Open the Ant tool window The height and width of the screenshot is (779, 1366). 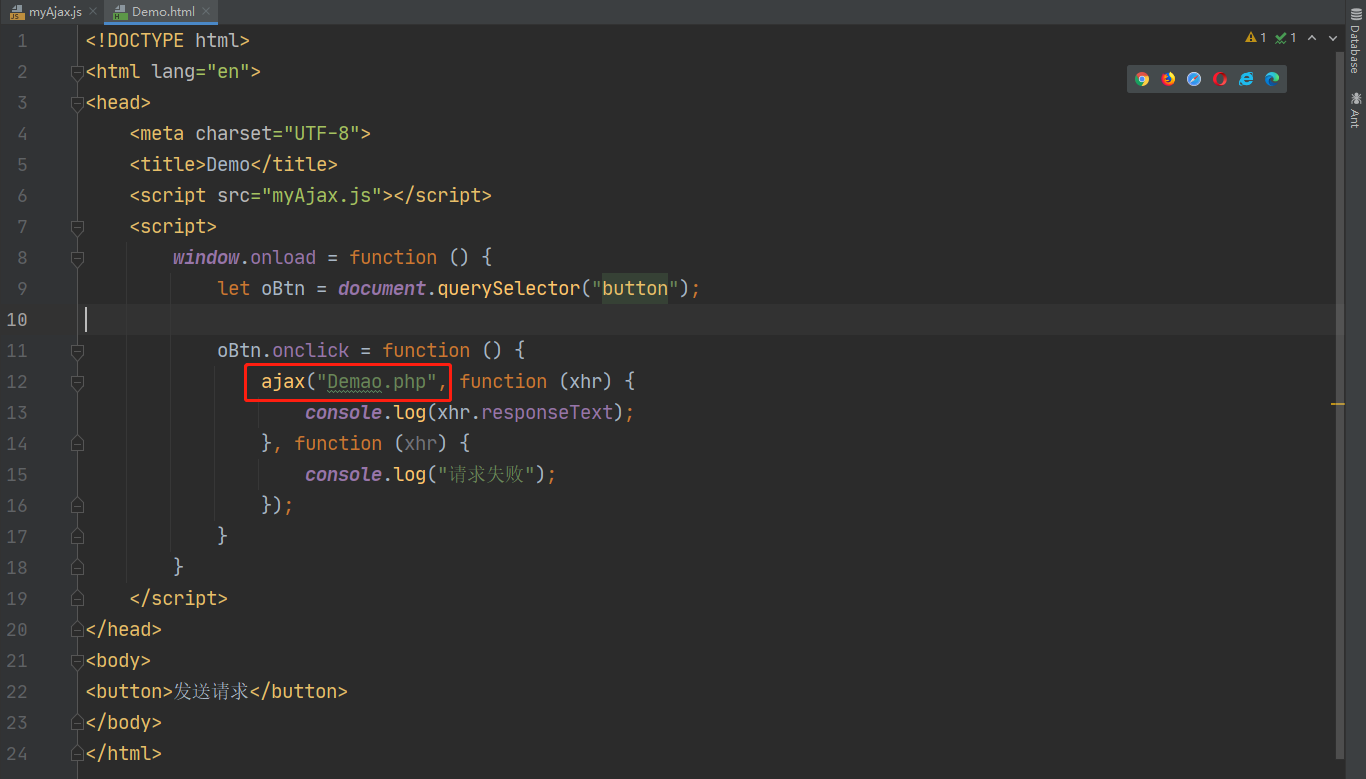1355,109
